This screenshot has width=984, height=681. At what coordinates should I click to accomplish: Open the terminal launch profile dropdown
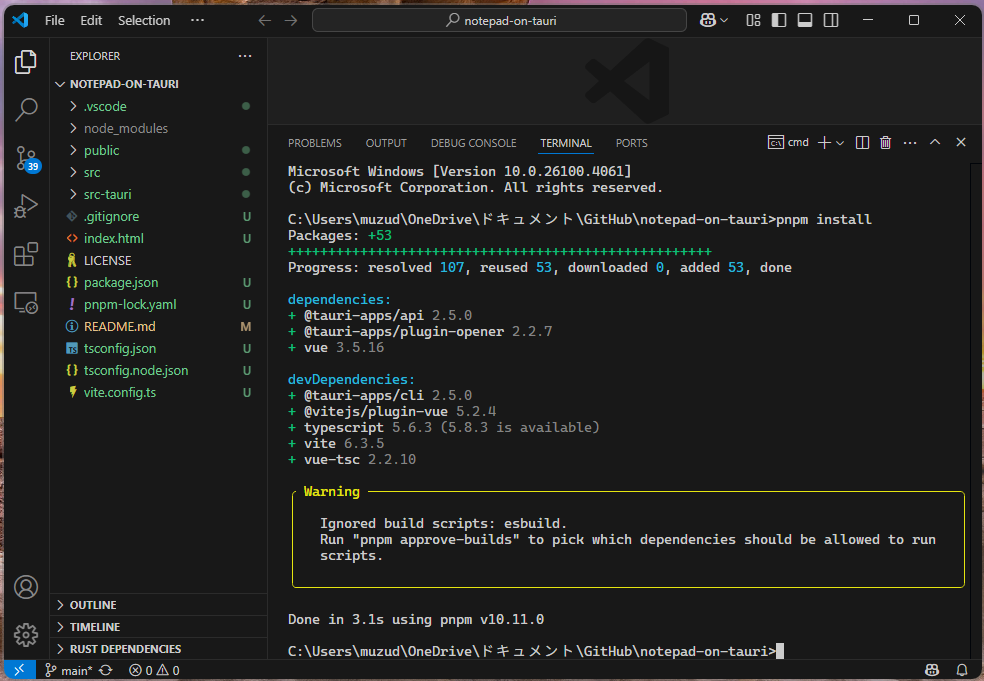840,143
